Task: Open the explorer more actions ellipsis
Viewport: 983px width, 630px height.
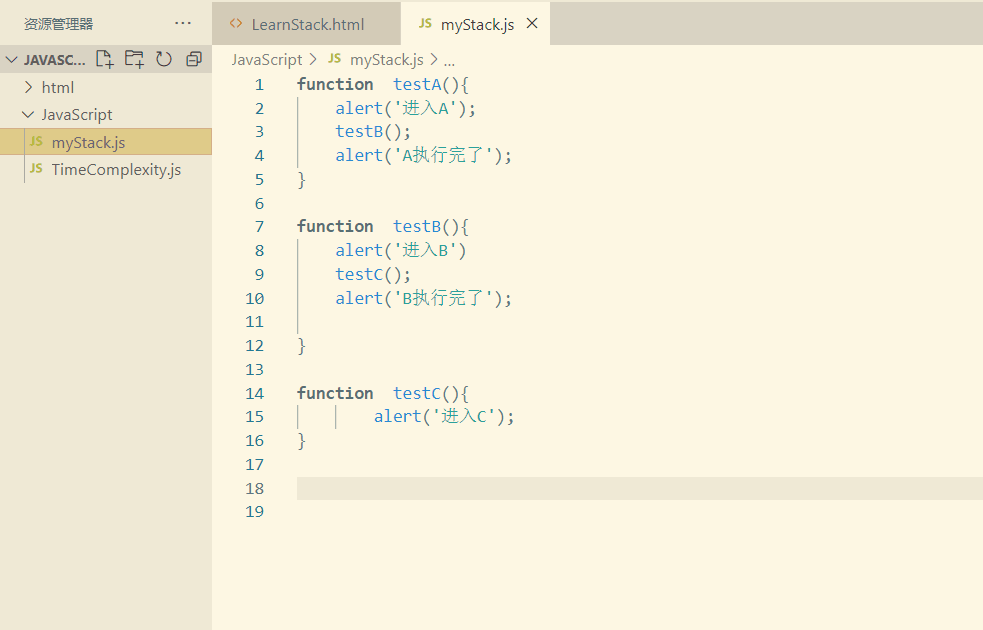Action: point(182,23)
